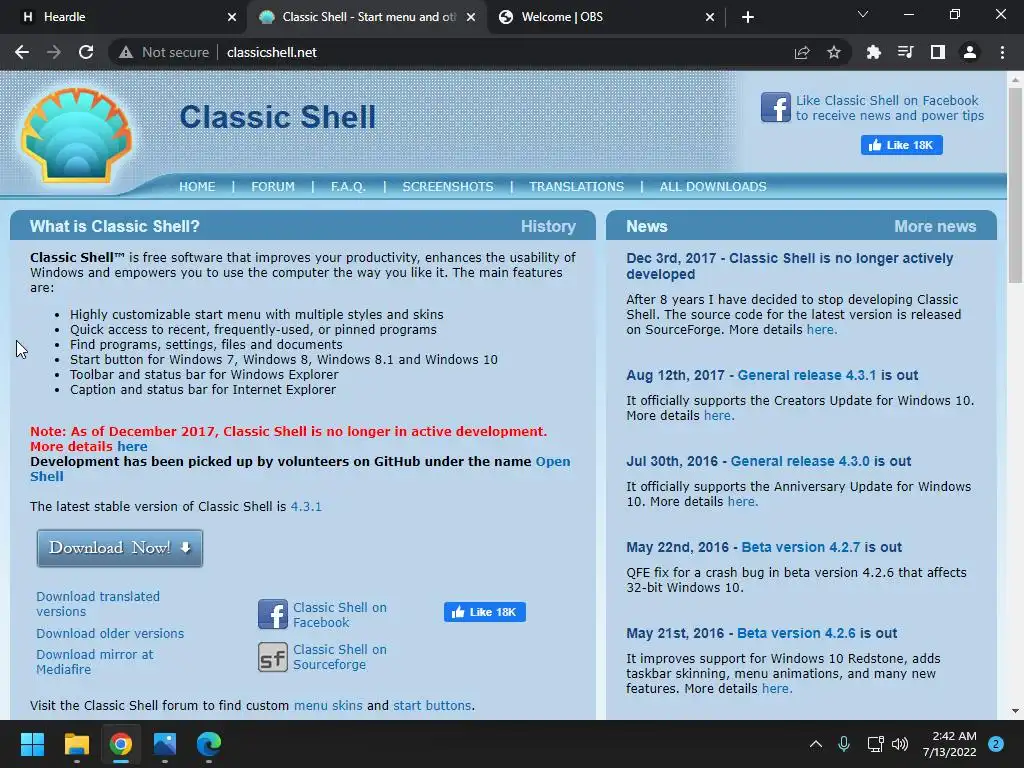
Task: Open the Chrome three-dot menu
Action: pos(1002,52)
